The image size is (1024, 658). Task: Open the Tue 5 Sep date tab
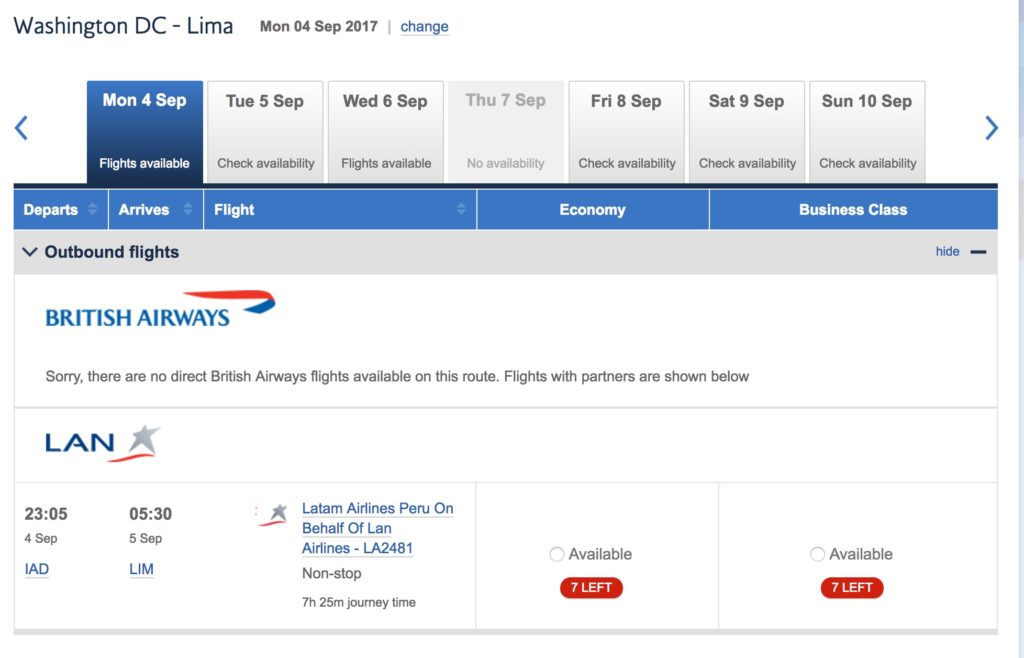(x=265, y=131)
